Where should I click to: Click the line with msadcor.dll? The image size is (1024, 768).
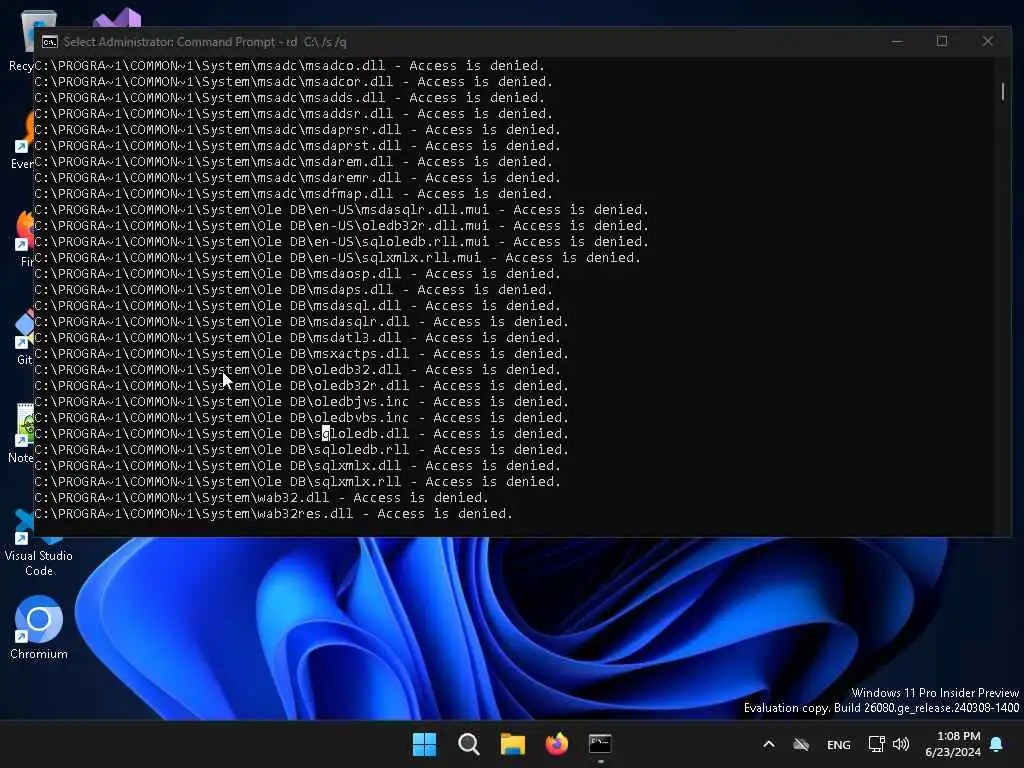pos(293,82)
